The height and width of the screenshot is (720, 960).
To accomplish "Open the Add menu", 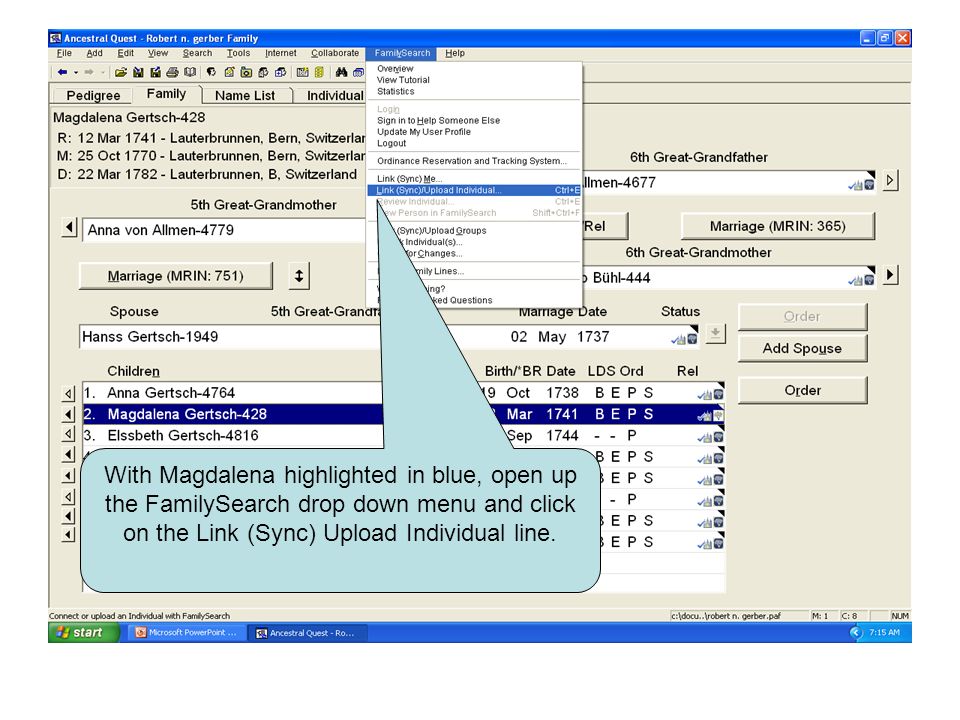I will [x=94, y=53].
